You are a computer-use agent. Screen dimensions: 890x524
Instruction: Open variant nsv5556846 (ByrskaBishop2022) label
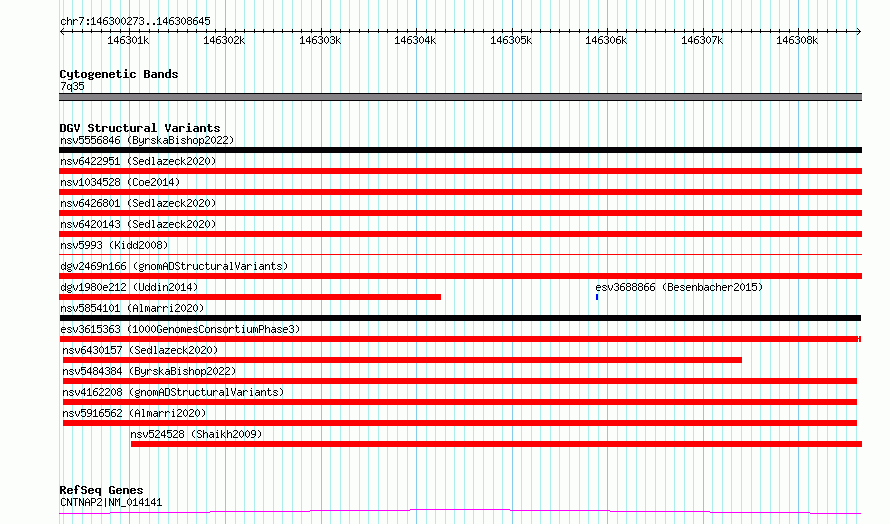tap(147, 140)
